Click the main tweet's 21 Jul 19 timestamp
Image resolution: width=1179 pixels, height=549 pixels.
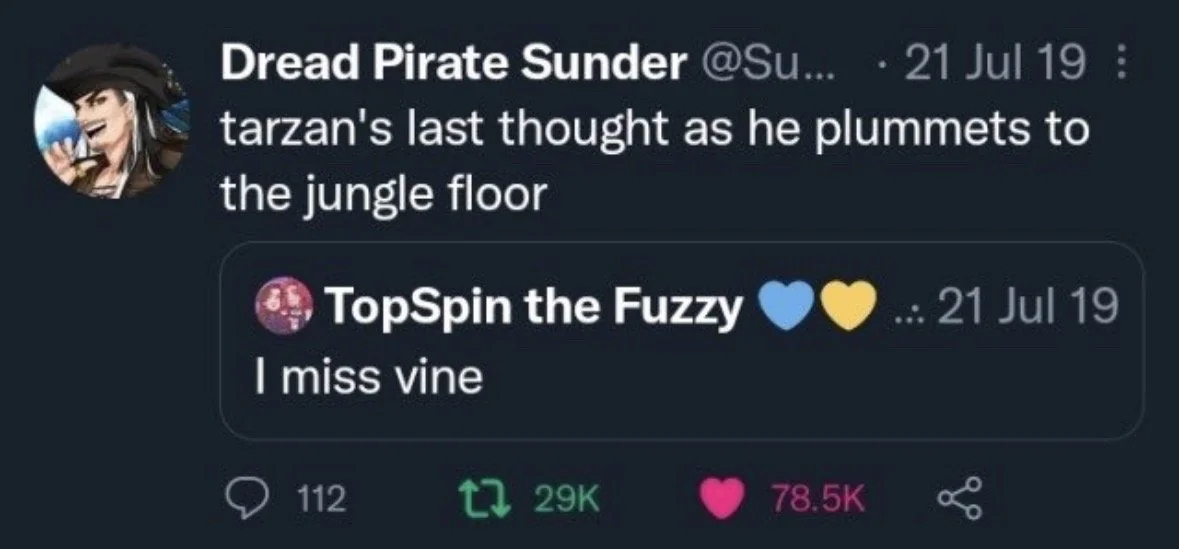click(994, 66)
